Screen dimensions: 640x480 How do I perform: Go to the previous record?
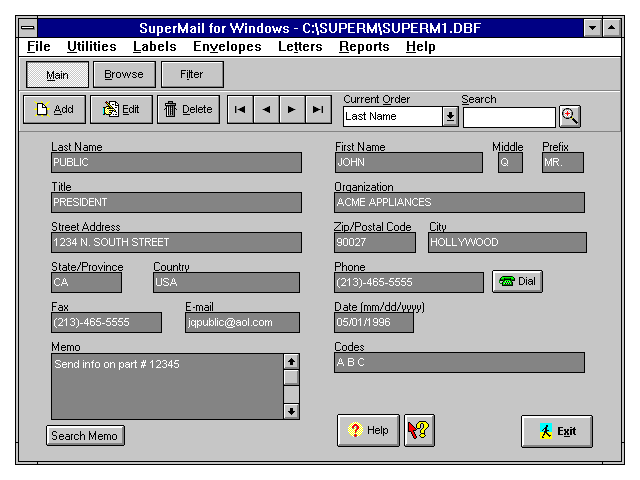pos(266,110)
